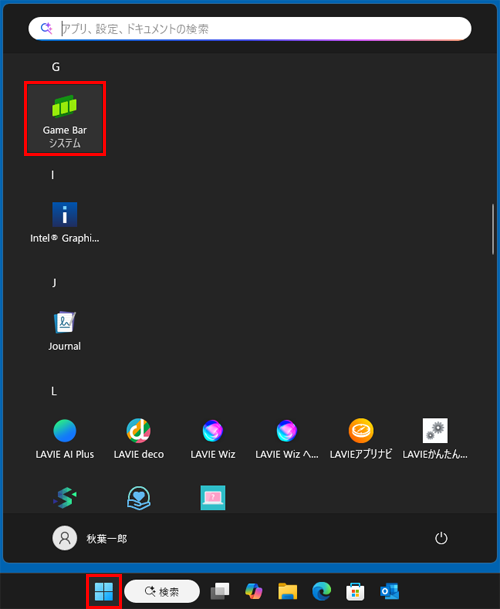This screenshot has width=500, height=609.
Task: Open the heart-in-hand icon app
Action: (x=139, y=498)
